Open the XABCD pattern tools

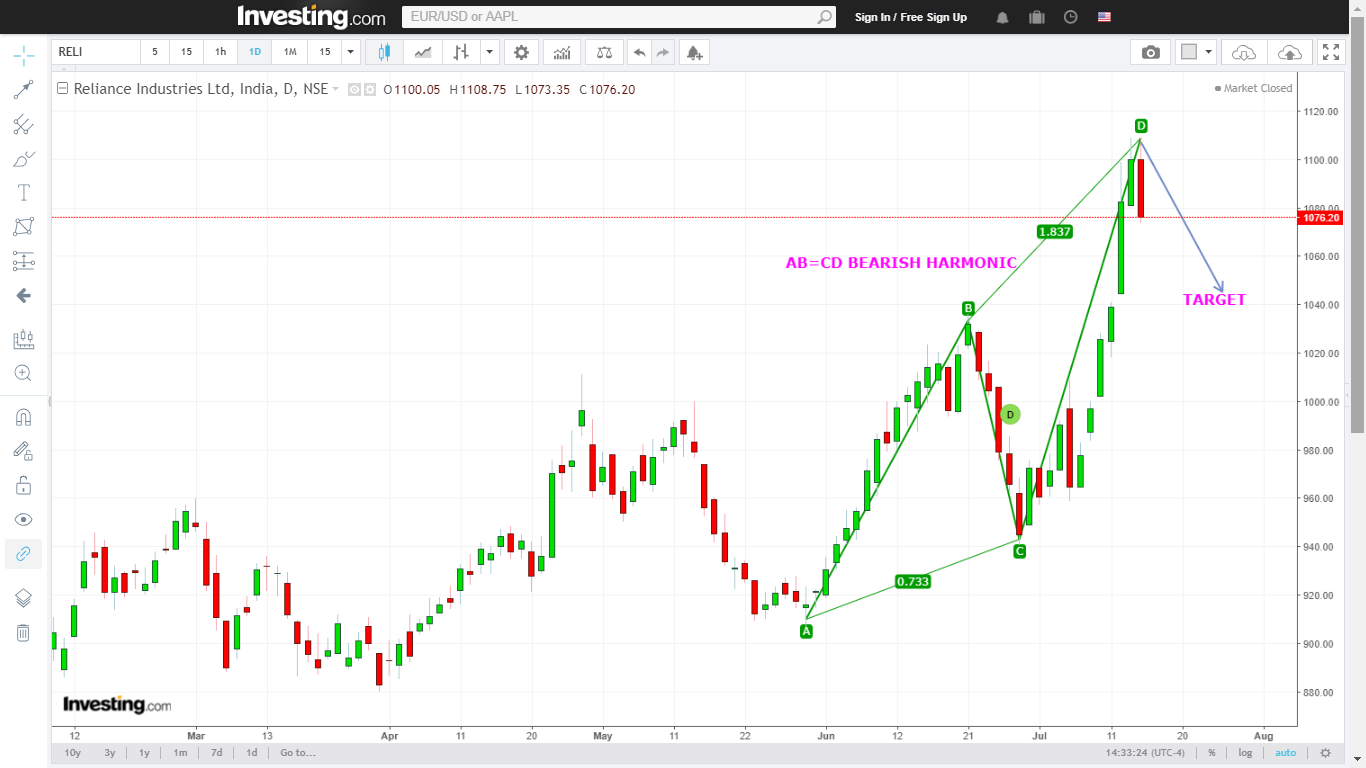point(23,227)
